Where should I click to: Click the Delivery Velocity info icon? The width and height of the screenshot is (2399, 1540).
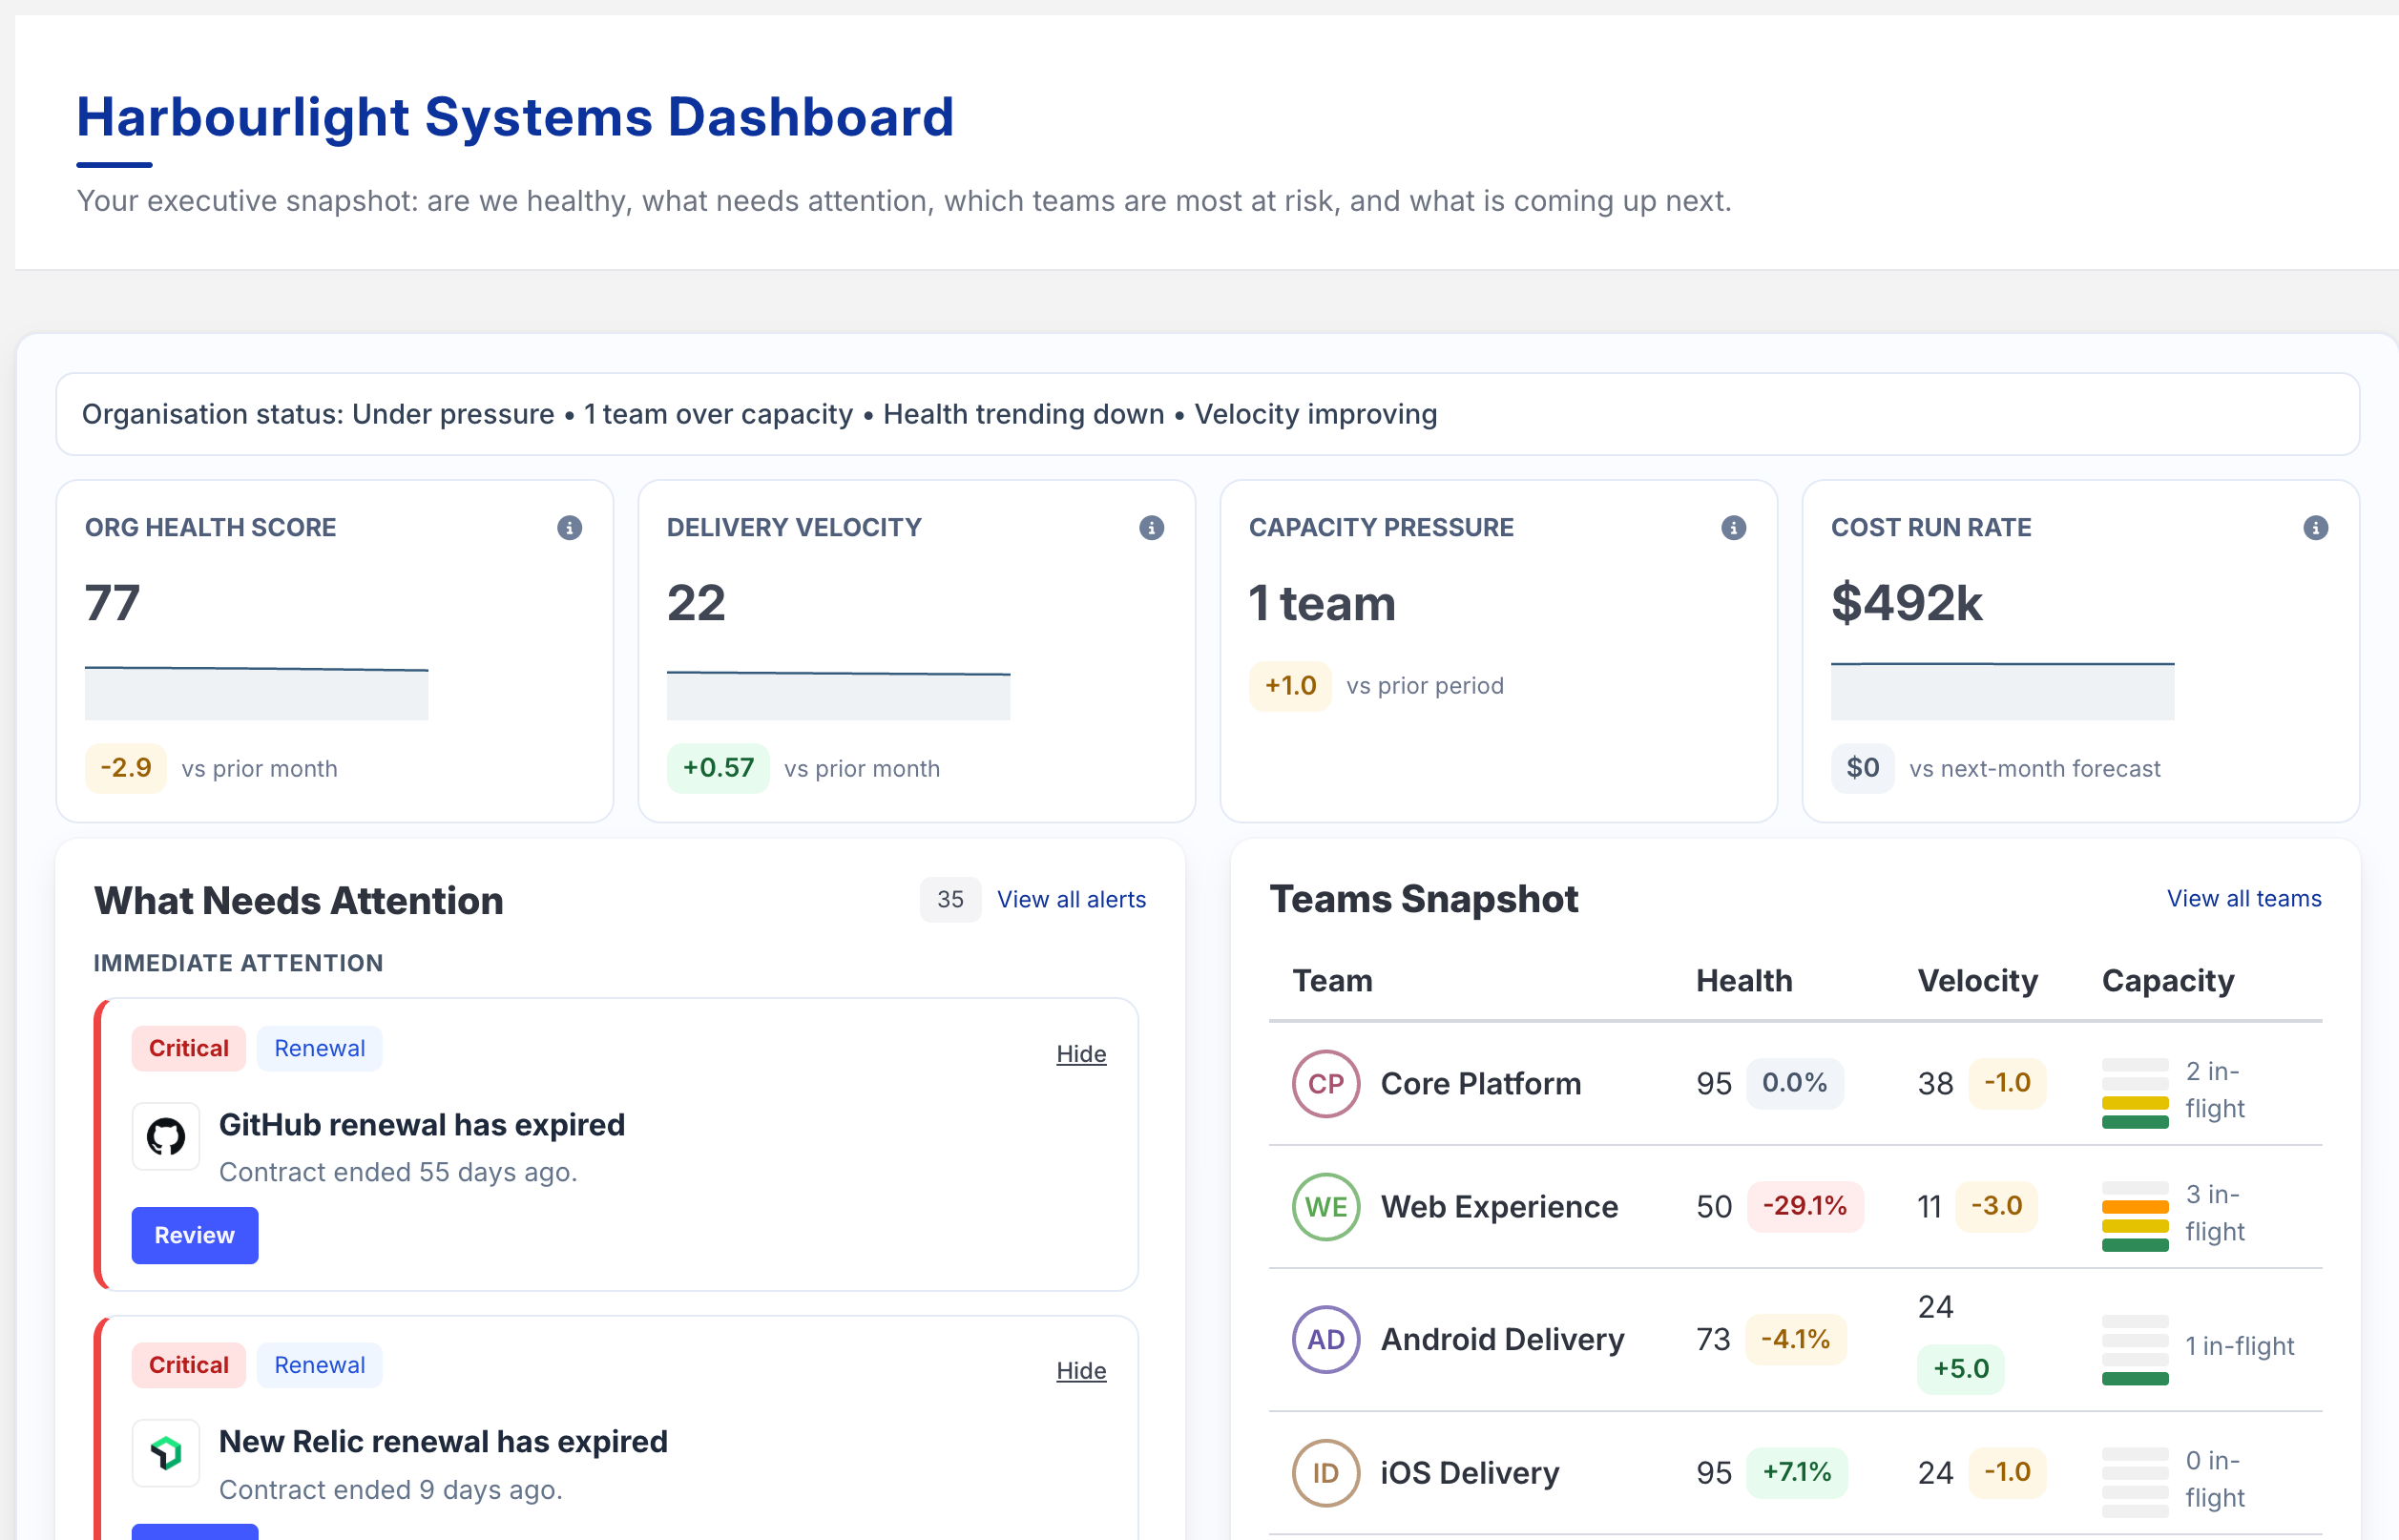[x=1152, y=528]
